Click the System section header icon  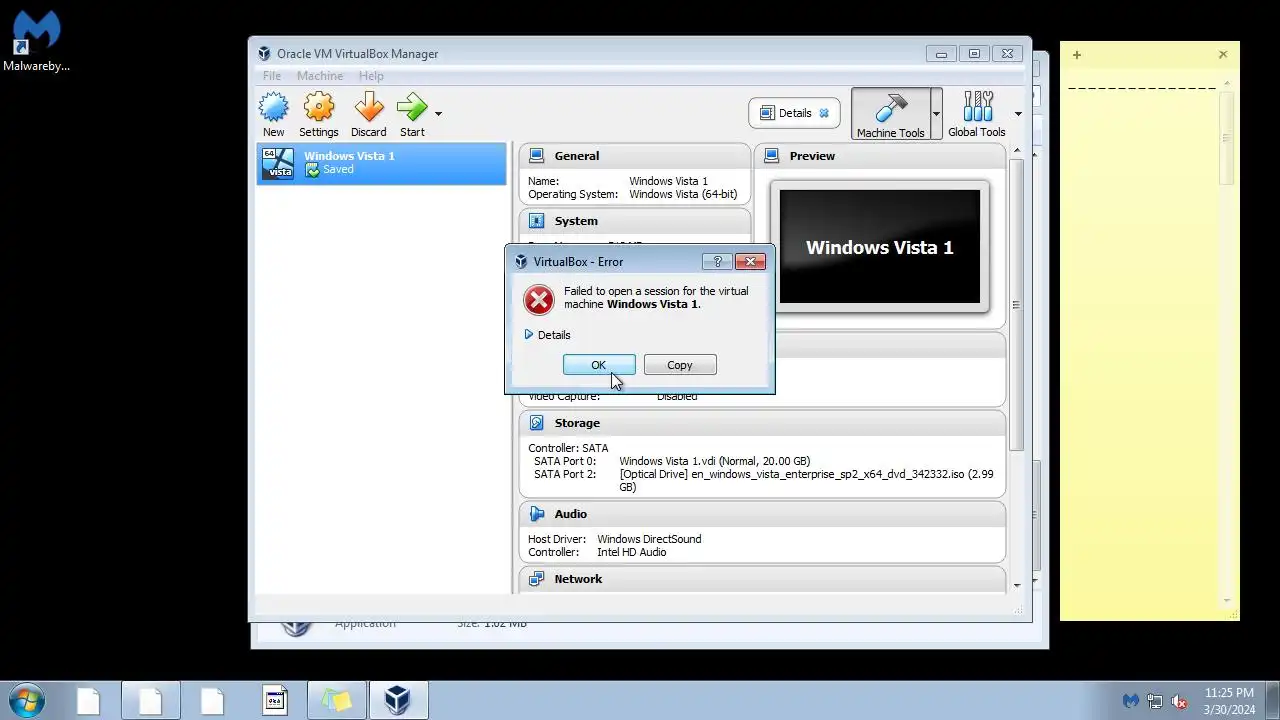coord(536,221)
